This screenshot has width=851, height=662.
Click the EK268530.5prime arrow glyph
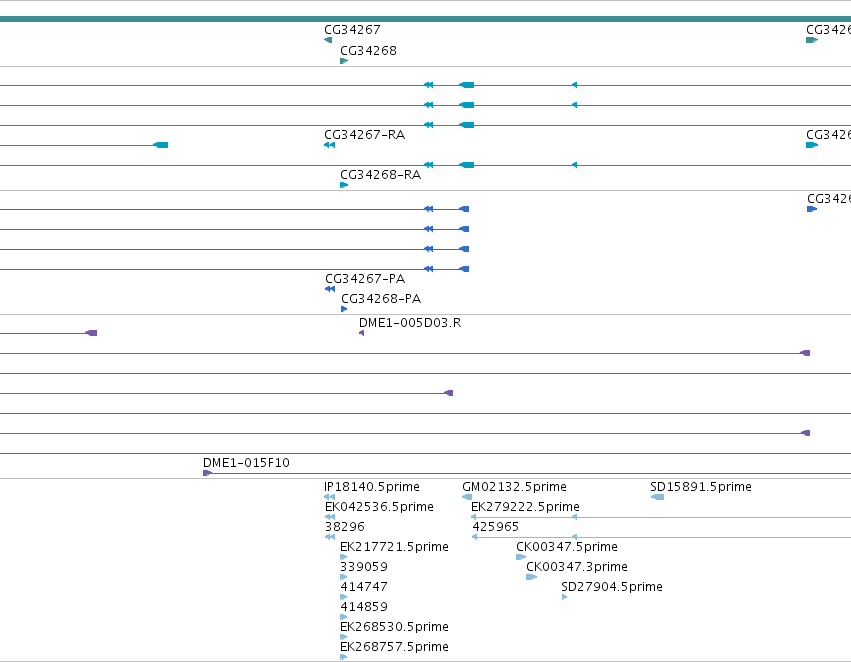pyautogui.click(x=344, y=637)
